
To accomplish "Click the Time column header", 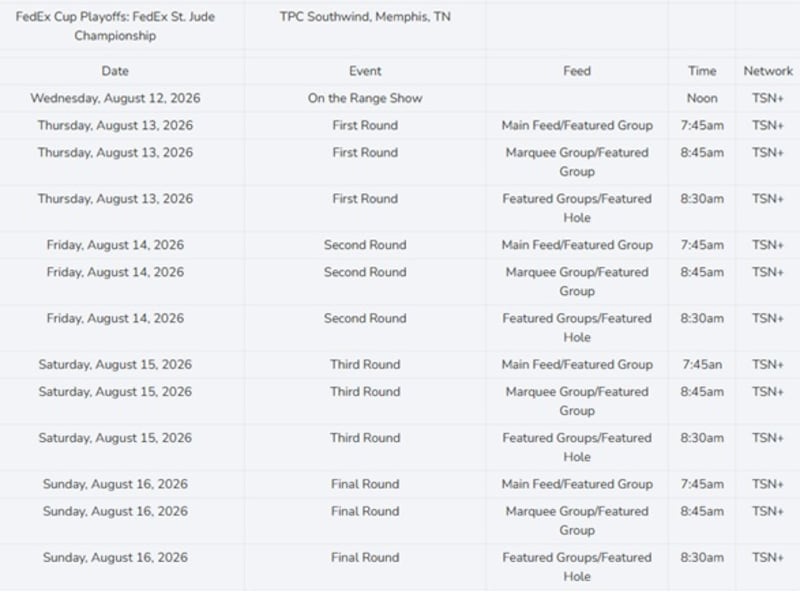I will [x=702, y=71].
